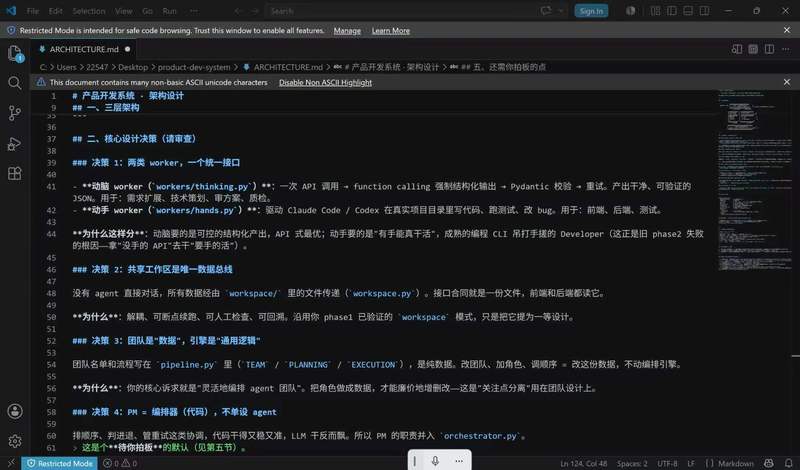This screenshot has height=470, width=800.
Task: Open the Edit menu
Action: (x=56, y=11)
